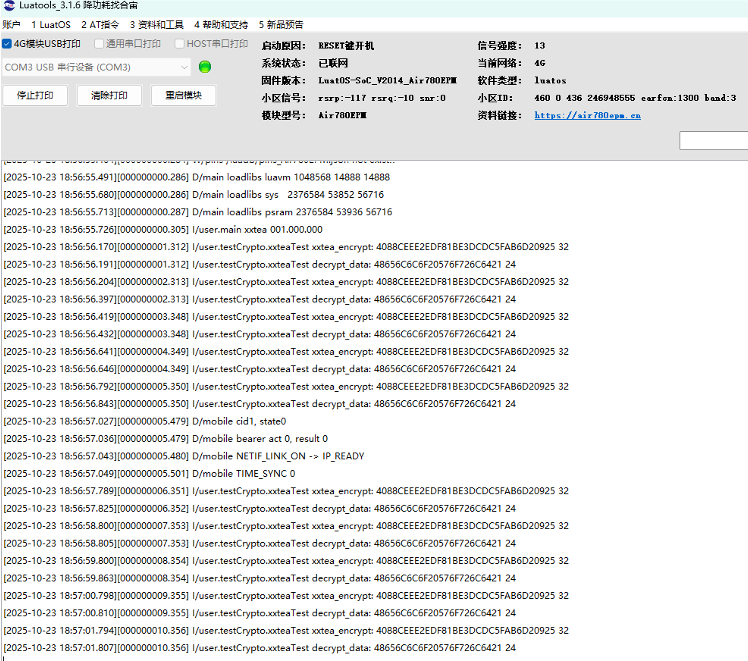Open the 账户 menu
The height and width of the screenshot is (661, 748).
tap(11, 25)
